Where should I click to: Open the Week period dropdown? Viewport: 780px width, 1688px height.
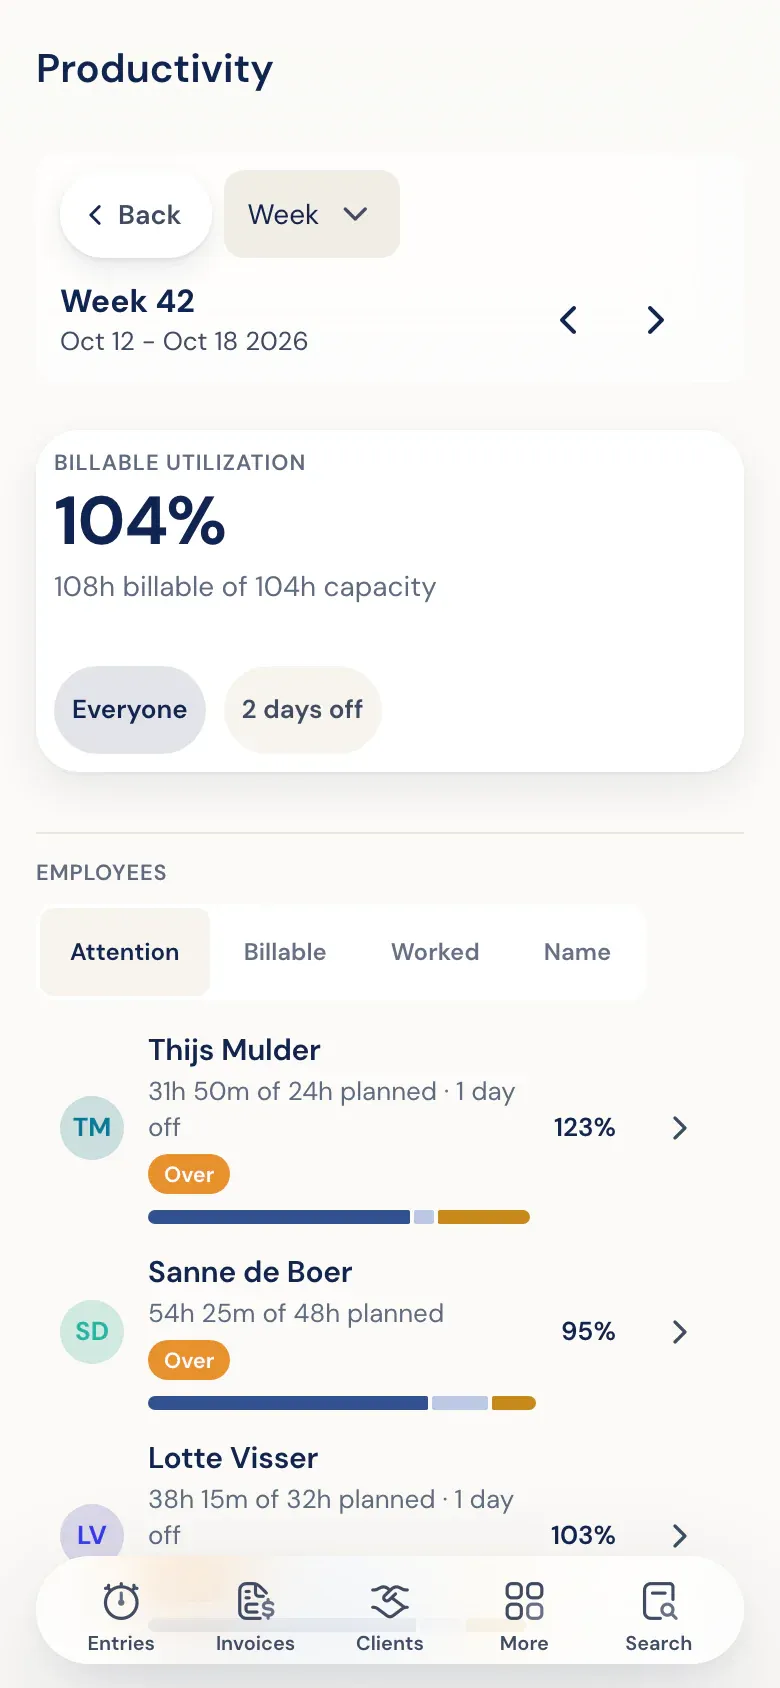pyautogui.click(x=312, y=214)
